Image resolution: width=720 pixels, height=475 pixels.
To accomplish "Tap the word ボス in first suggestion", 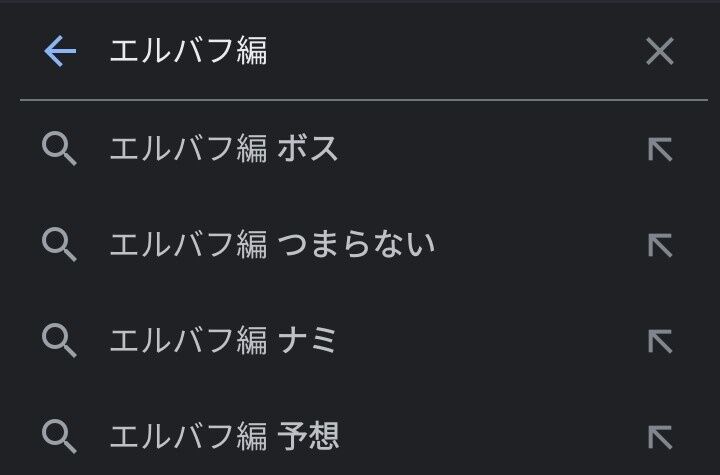I will (308, 149).
